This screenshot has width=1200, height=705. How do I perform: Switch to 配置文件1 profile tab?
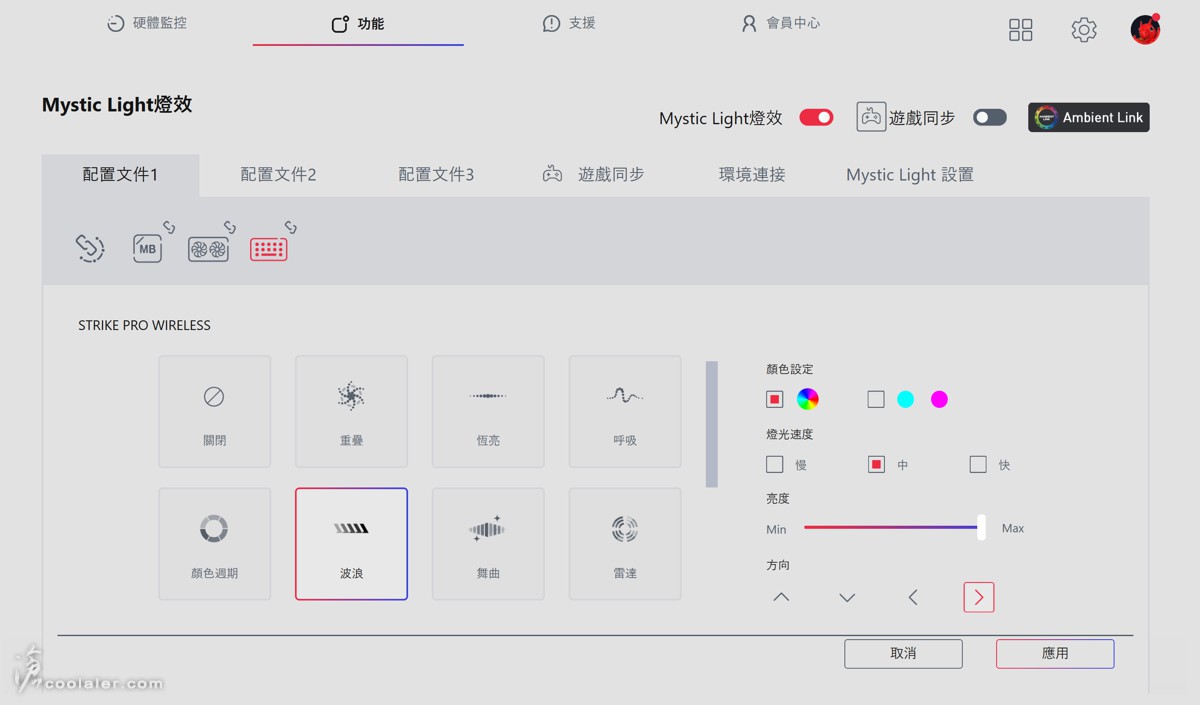click(121, 175)
